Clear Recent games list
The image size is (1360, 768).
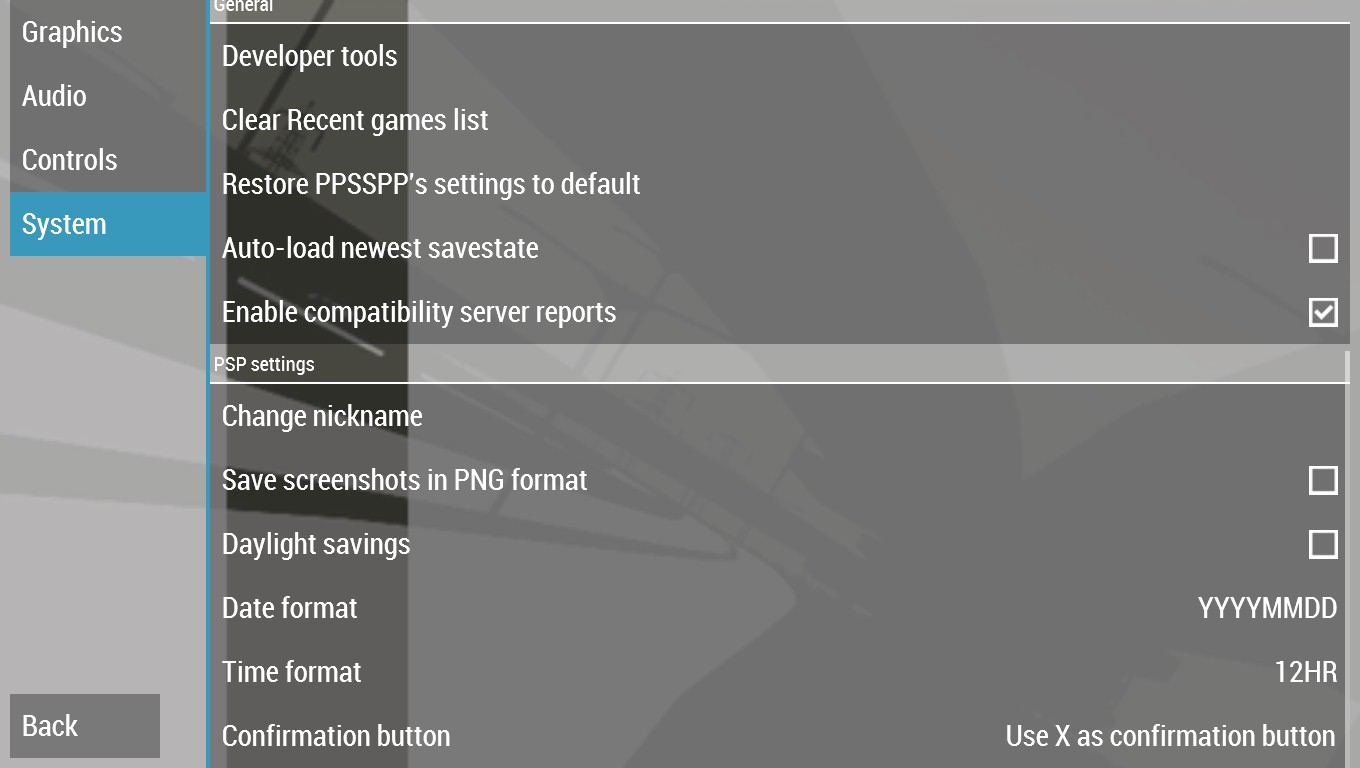[x=355, y=120]
